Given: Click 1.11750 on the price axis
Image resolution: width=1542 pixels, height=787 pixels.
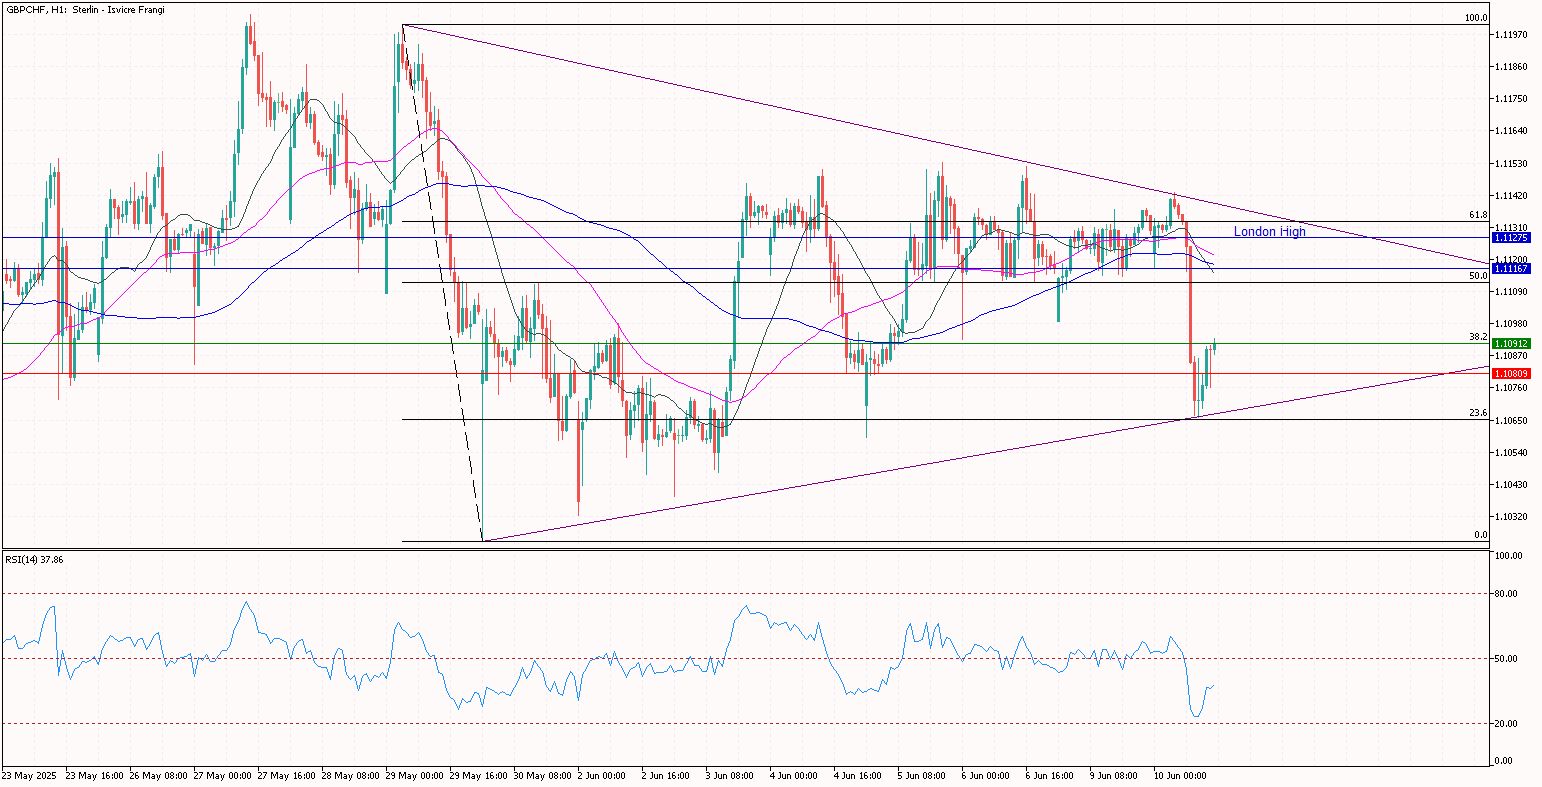Looking at the screenshot, I should click(1513, 99).
